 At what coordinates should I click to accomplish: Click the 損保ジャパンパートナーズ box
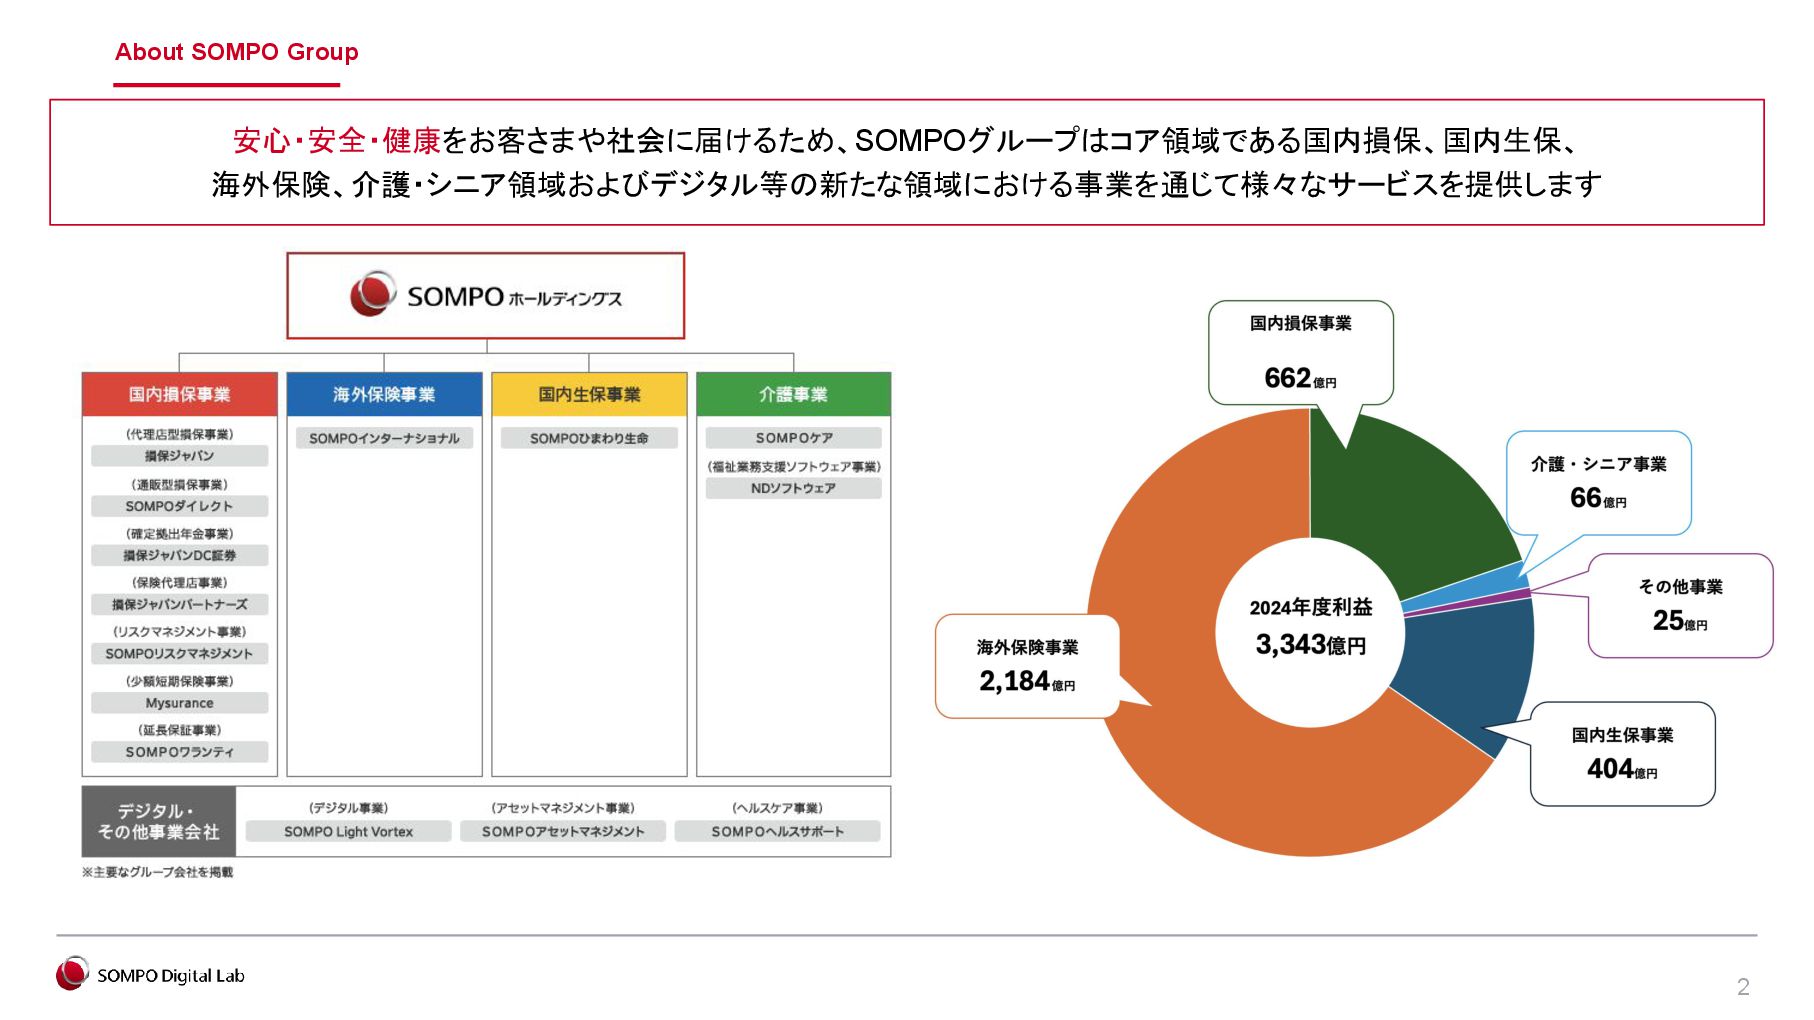[x=179, y=604]
